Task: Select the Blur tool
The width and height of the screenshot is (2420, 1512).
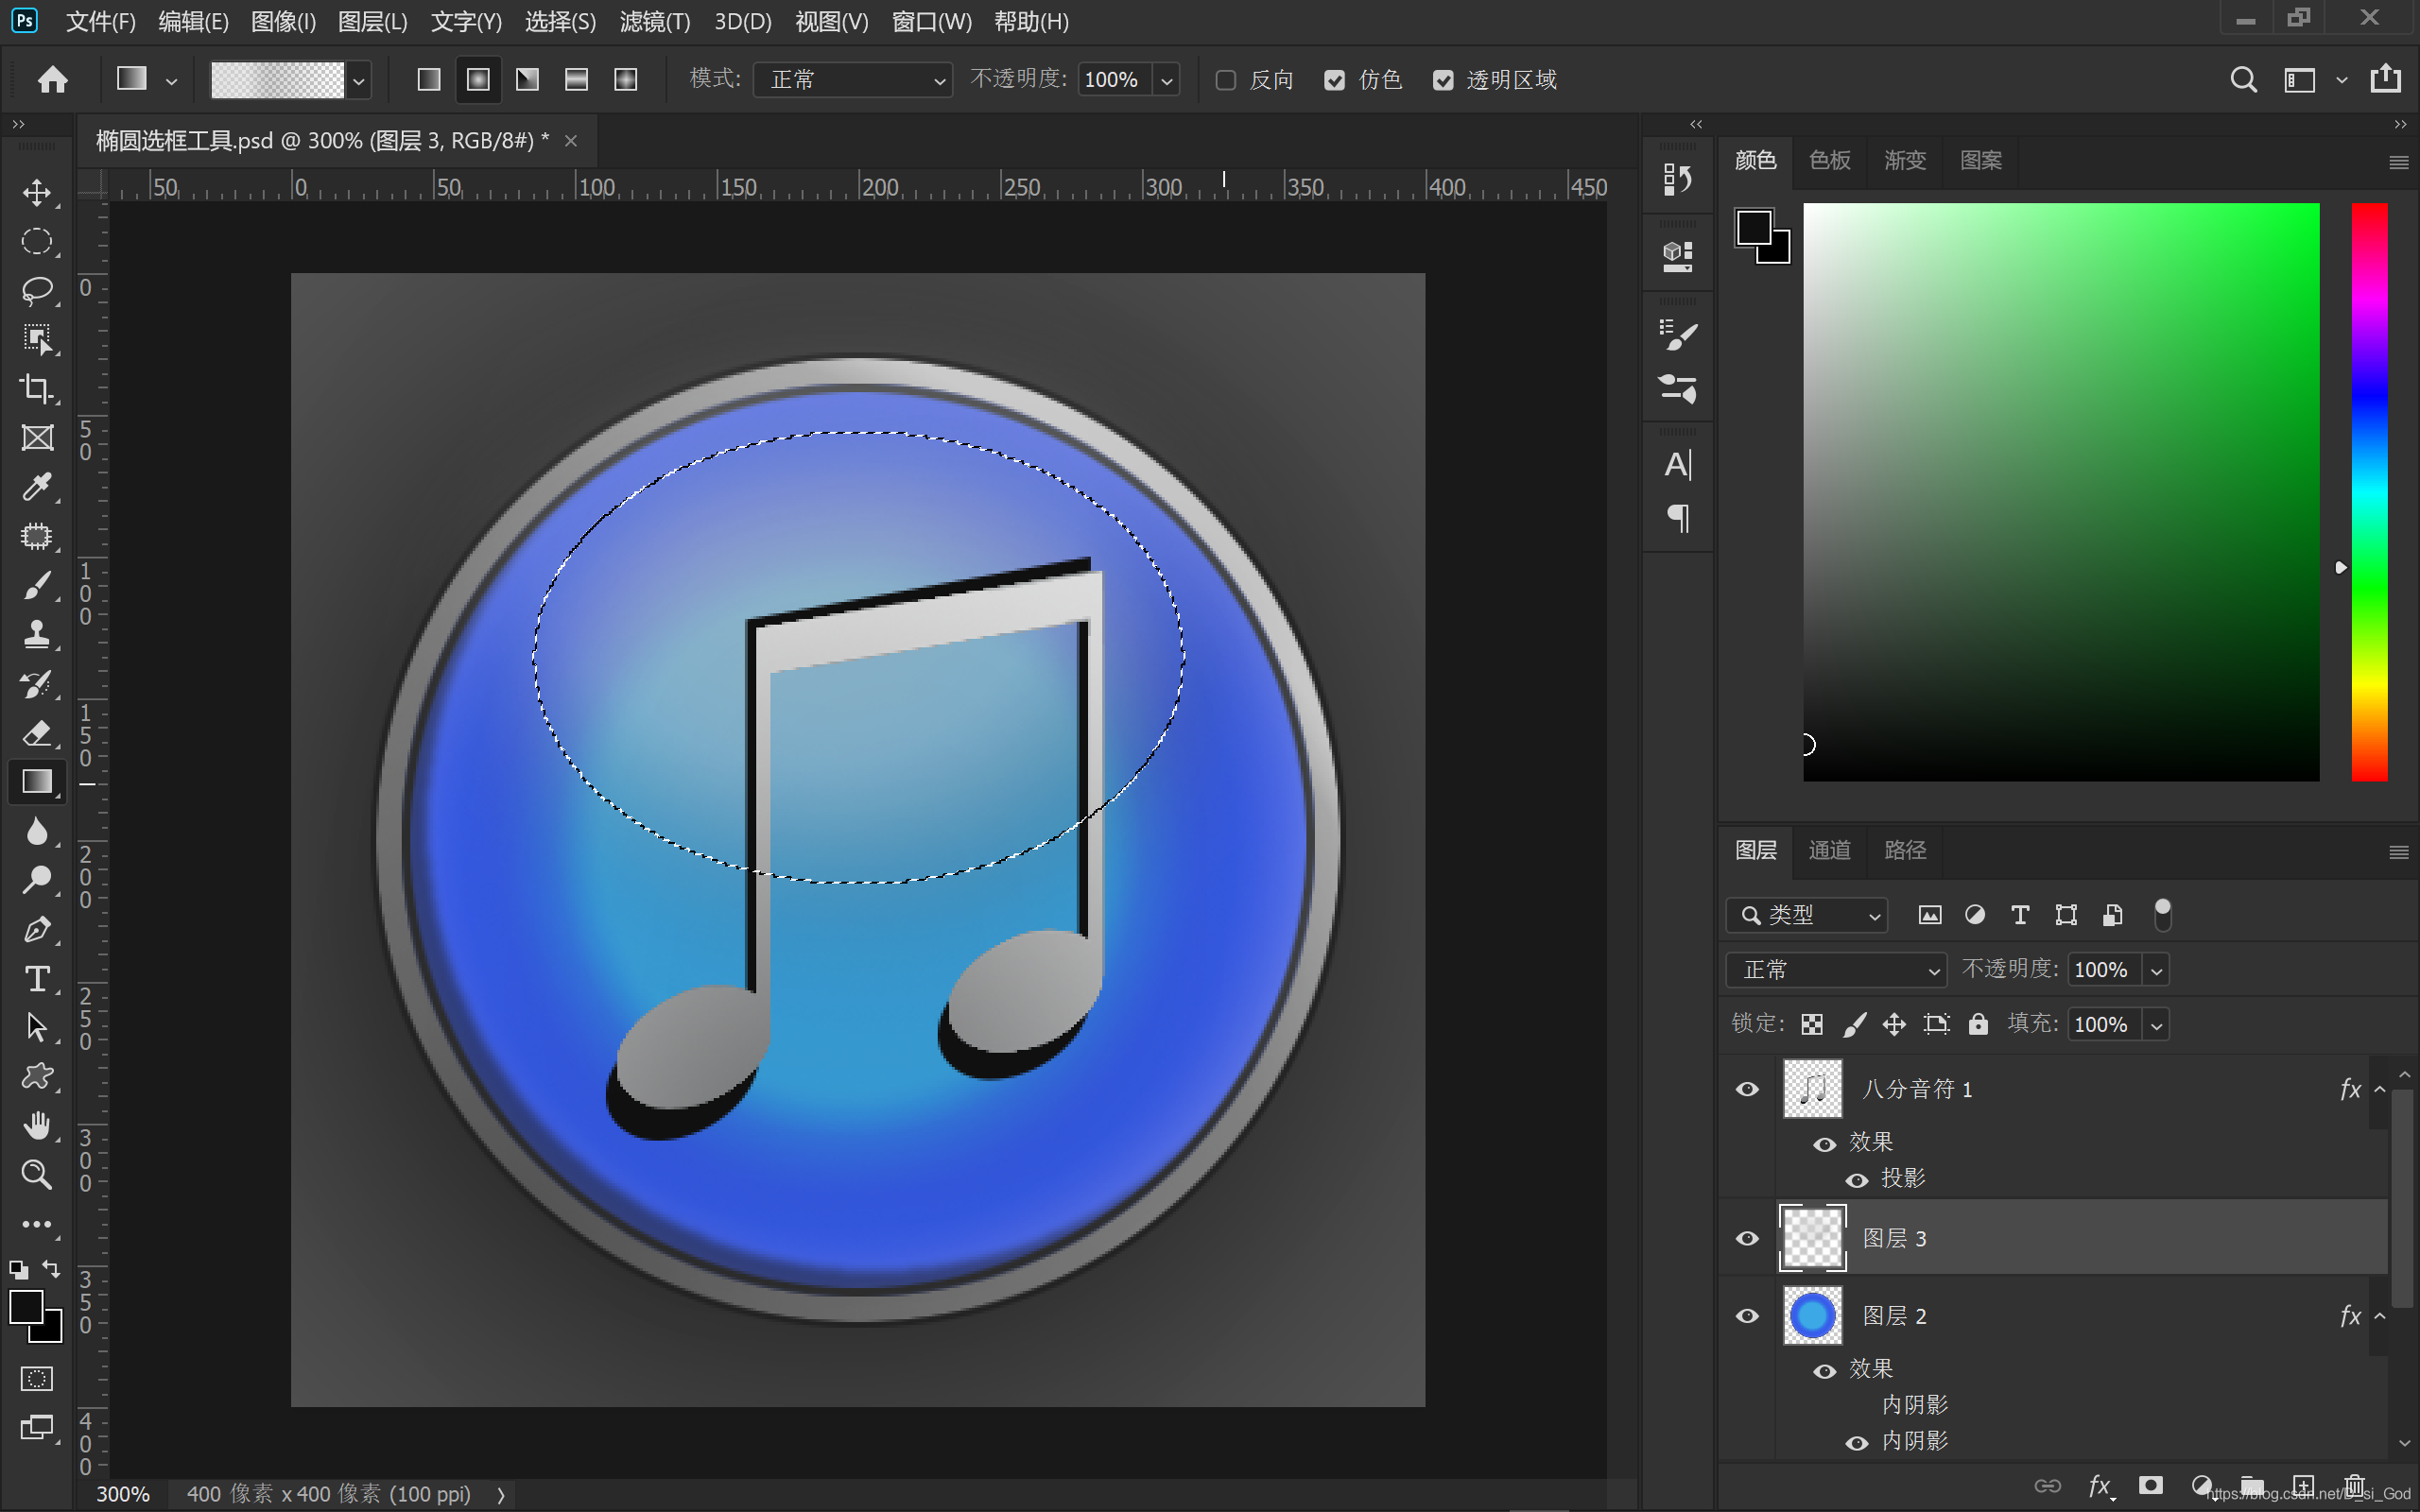Action: click(x=37, y=831)
